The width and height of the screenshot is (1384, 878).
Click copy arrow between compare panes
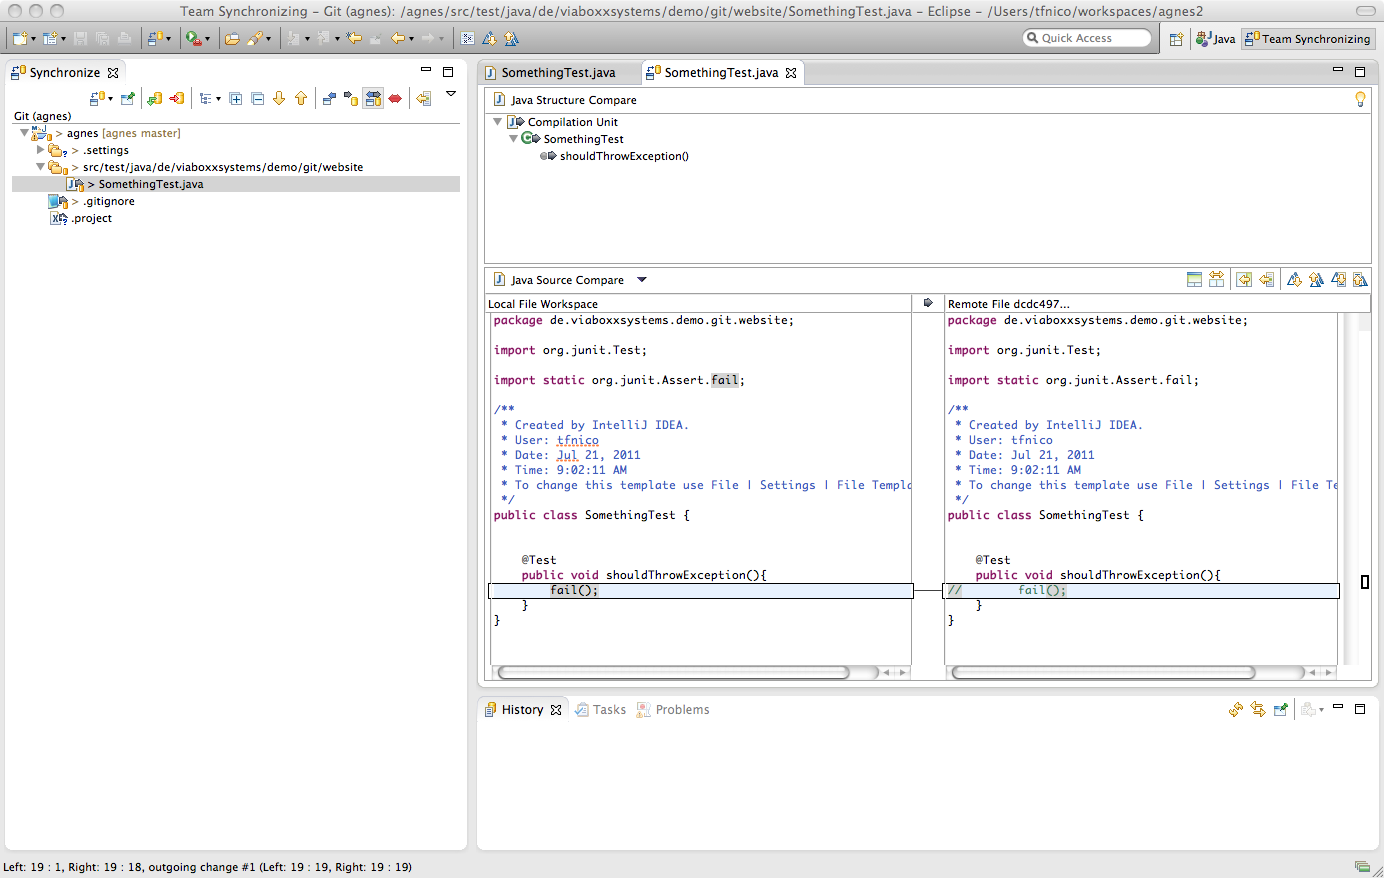tap(928, 303)
